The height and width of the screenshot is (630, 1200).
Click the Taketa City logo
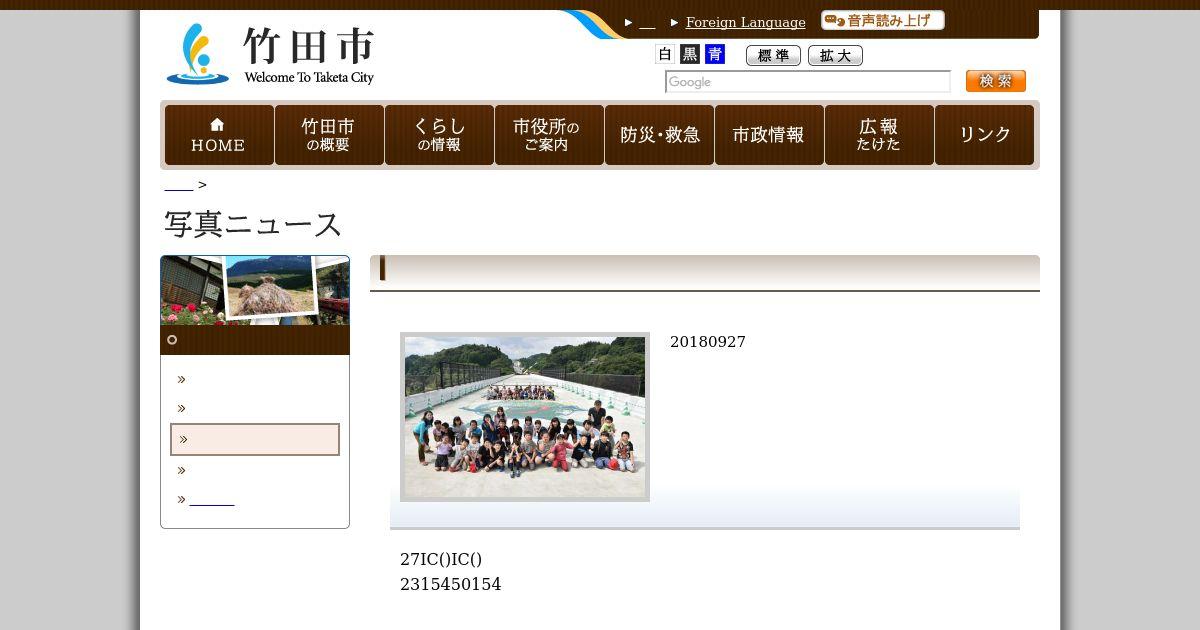pos(271,54)
